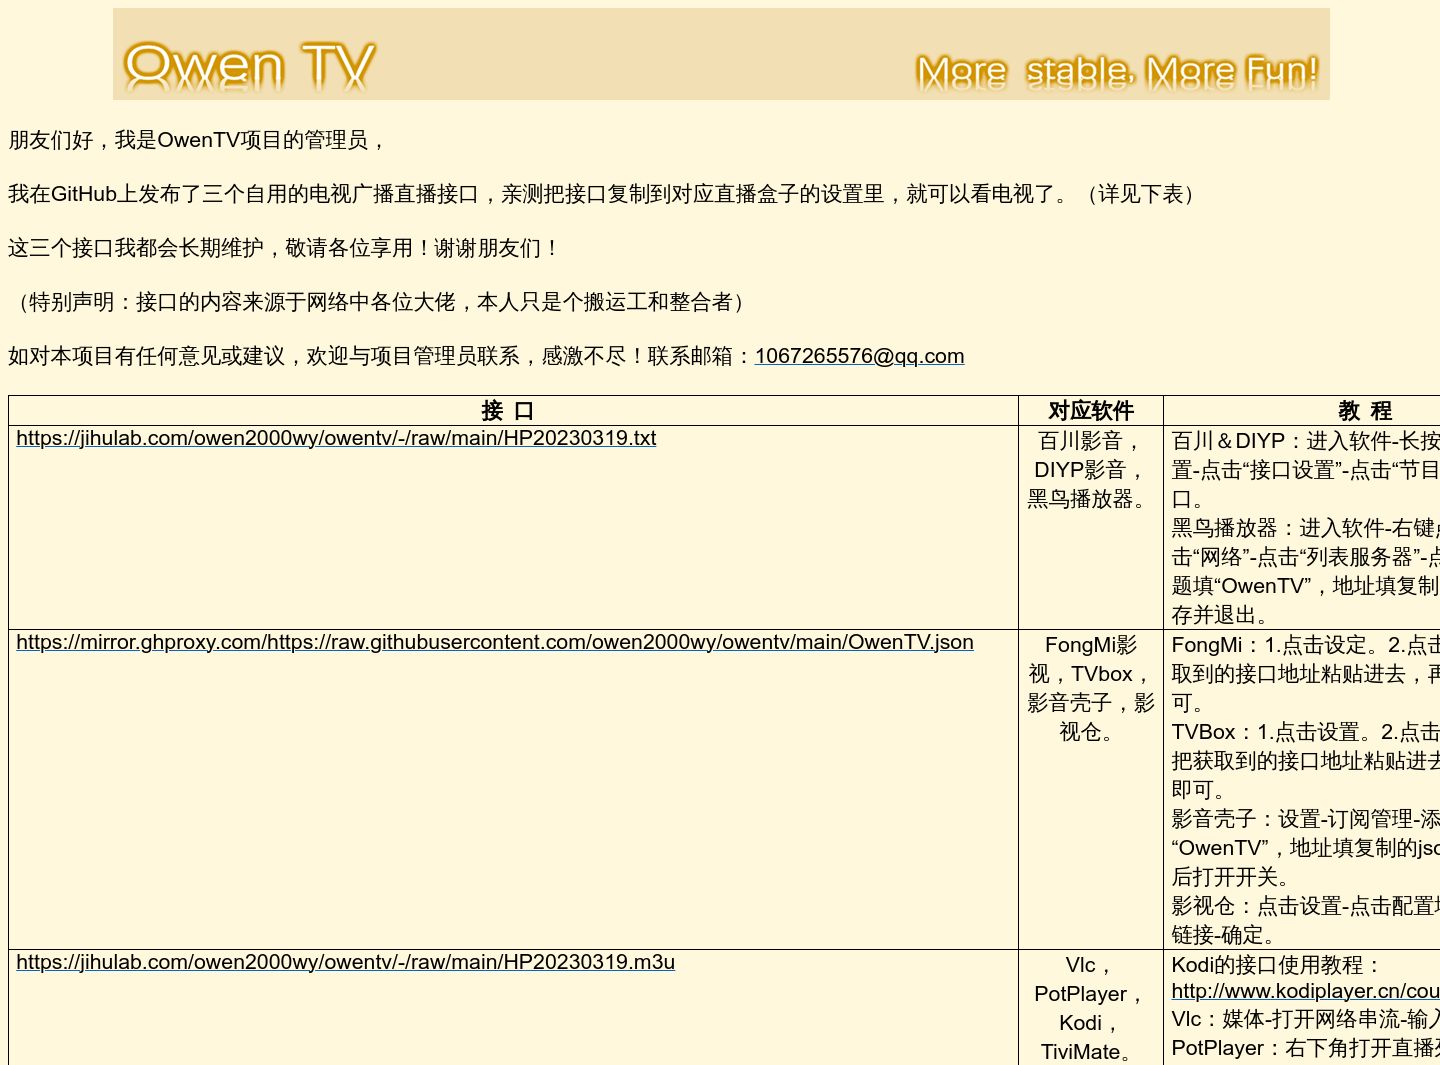The height and width of the screenshot is (1065, 1440).
Task: Open the HP20230319.m3u playlist link
Action: pos(345,962)
